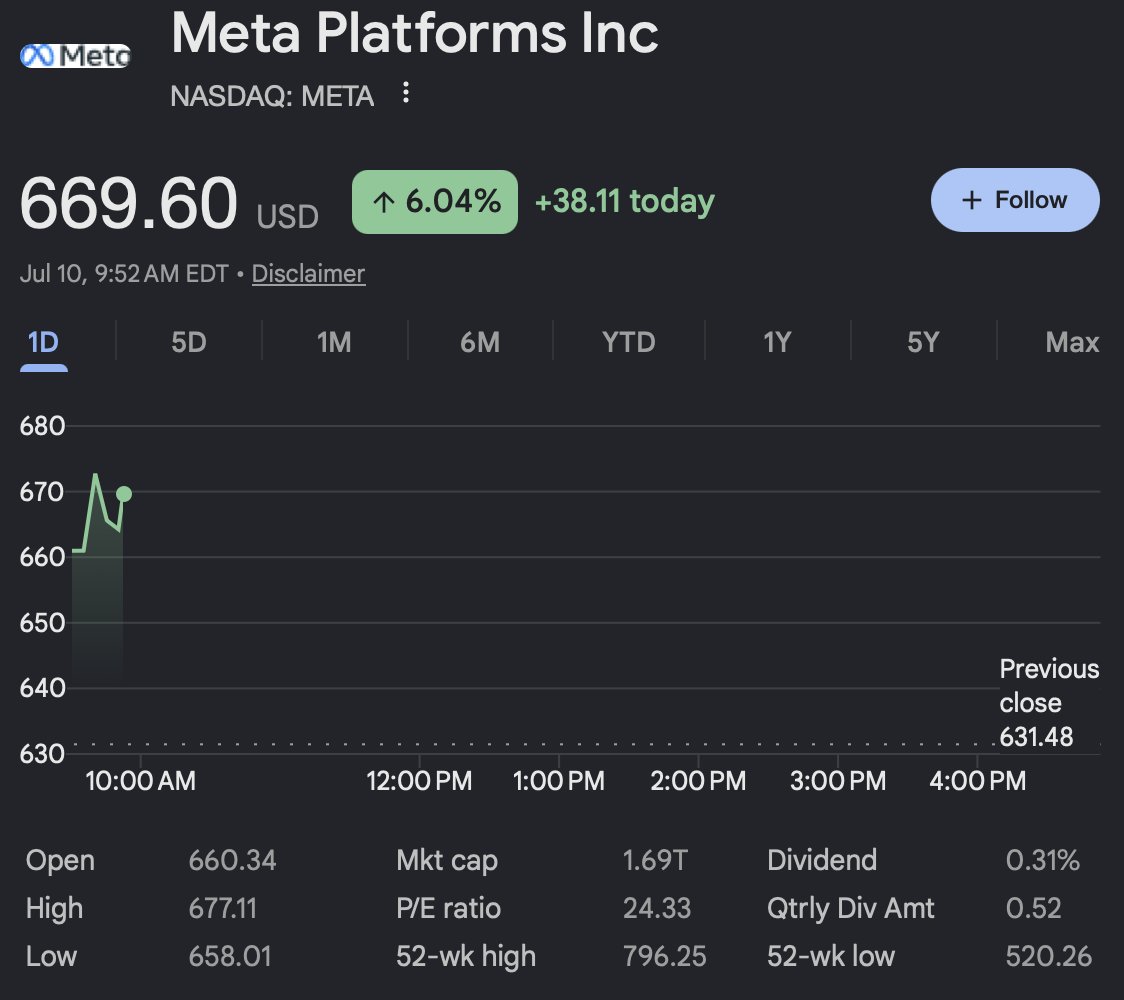Click the 52-wk high label
The width and height of the screenshot is (1124, 1000).
click(466, 957)
